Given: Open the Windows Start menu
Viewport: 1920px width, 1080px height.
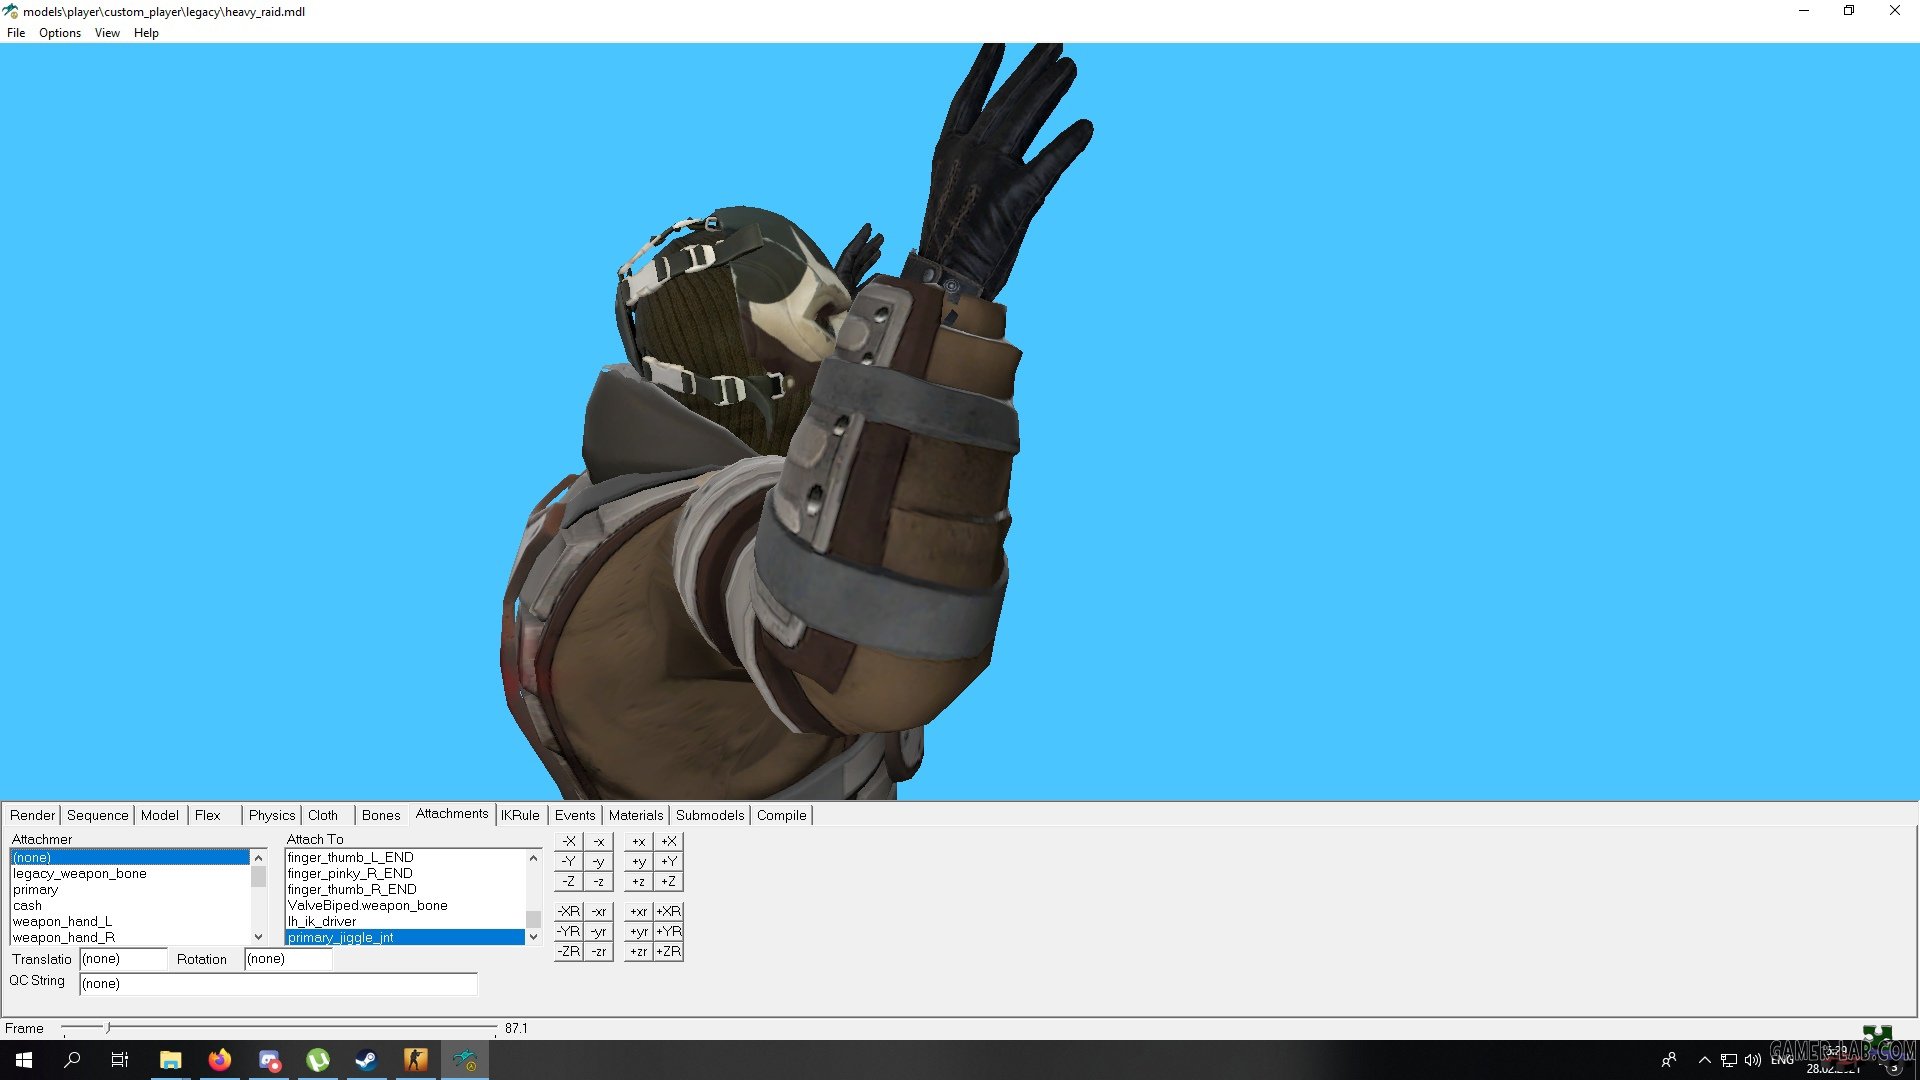Looking at the screenshot, I should [x=24, y=1060].
